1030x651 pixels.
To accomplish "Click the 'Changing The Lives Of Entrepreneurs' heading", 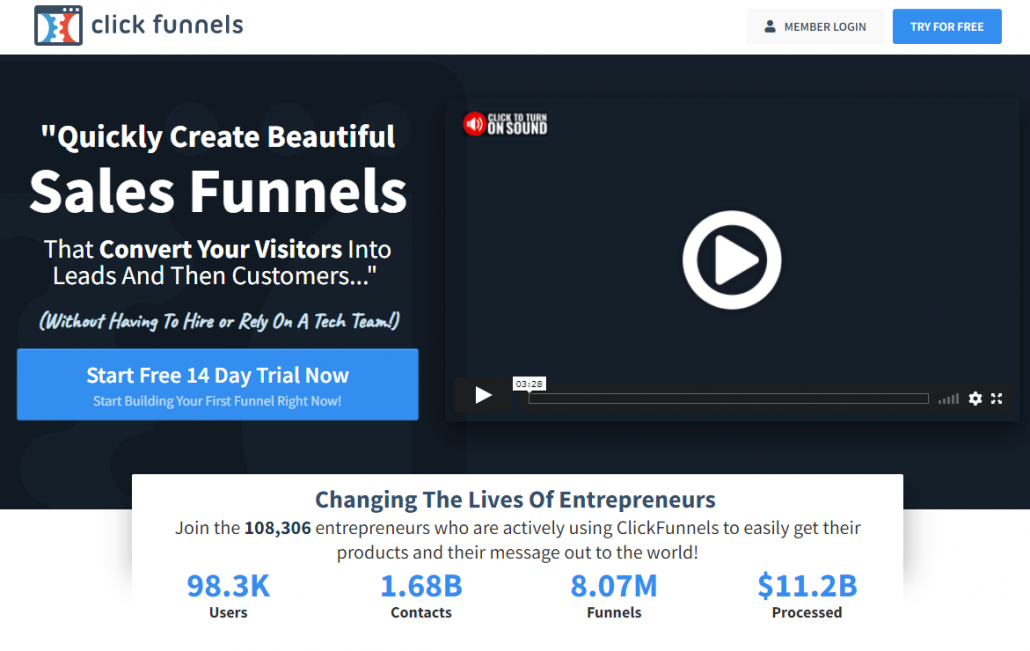I will pyautogui.click(x=516, y=499).
